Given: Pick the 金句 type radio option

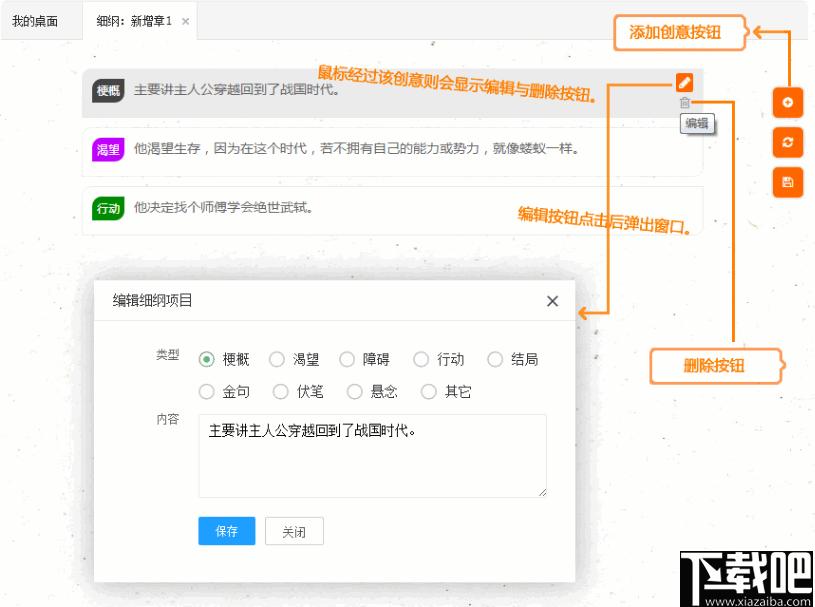Looking at the screenshot, I should (x=207, y=392).
